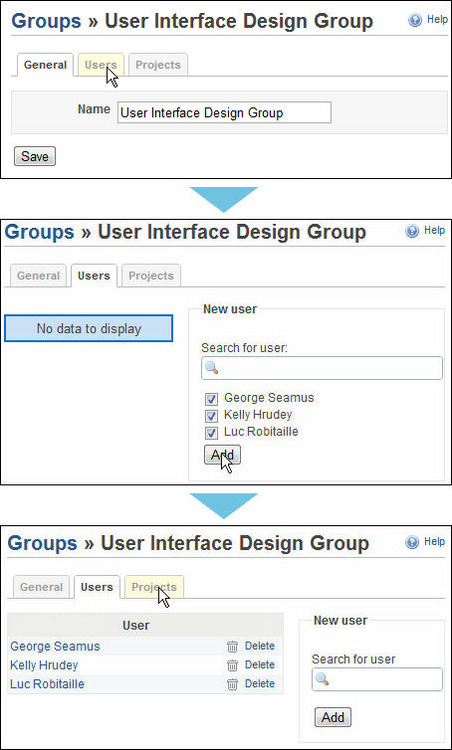Click trash icon beside Luc Robitaille
Screen dimensions: 452x750
[232, 684]
